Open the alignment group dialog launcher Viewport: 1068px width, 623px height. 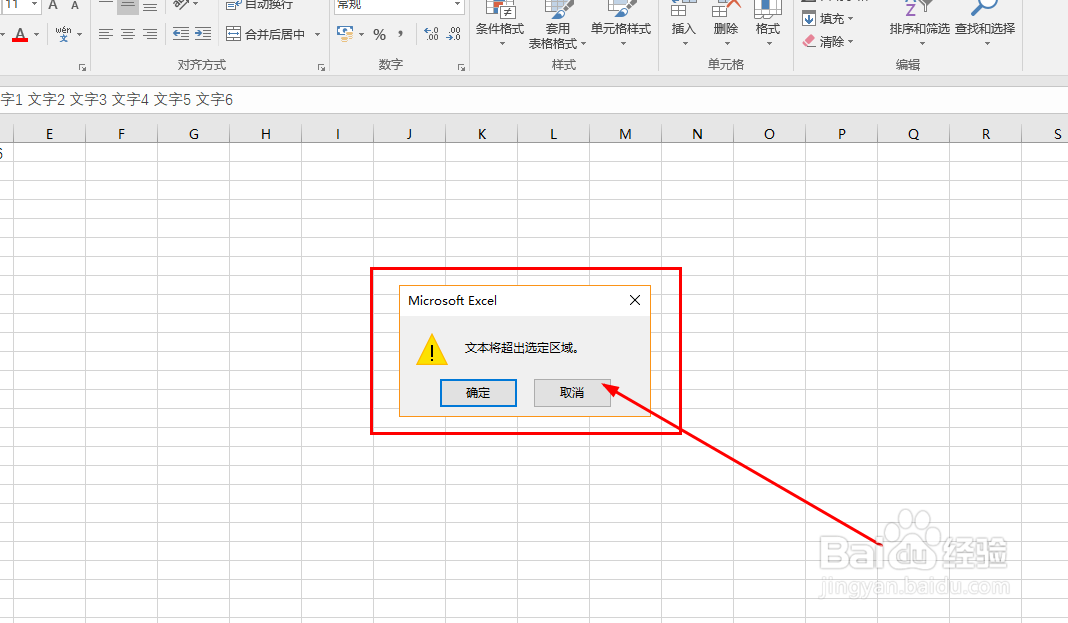321,67
